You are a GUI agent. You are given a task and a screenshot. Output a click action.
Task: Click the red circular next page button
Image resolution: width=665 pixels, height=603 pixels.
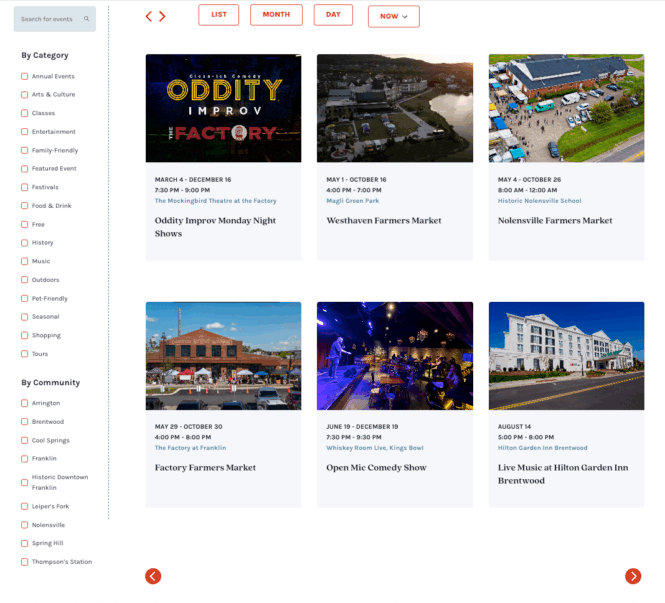click(633, 576)
